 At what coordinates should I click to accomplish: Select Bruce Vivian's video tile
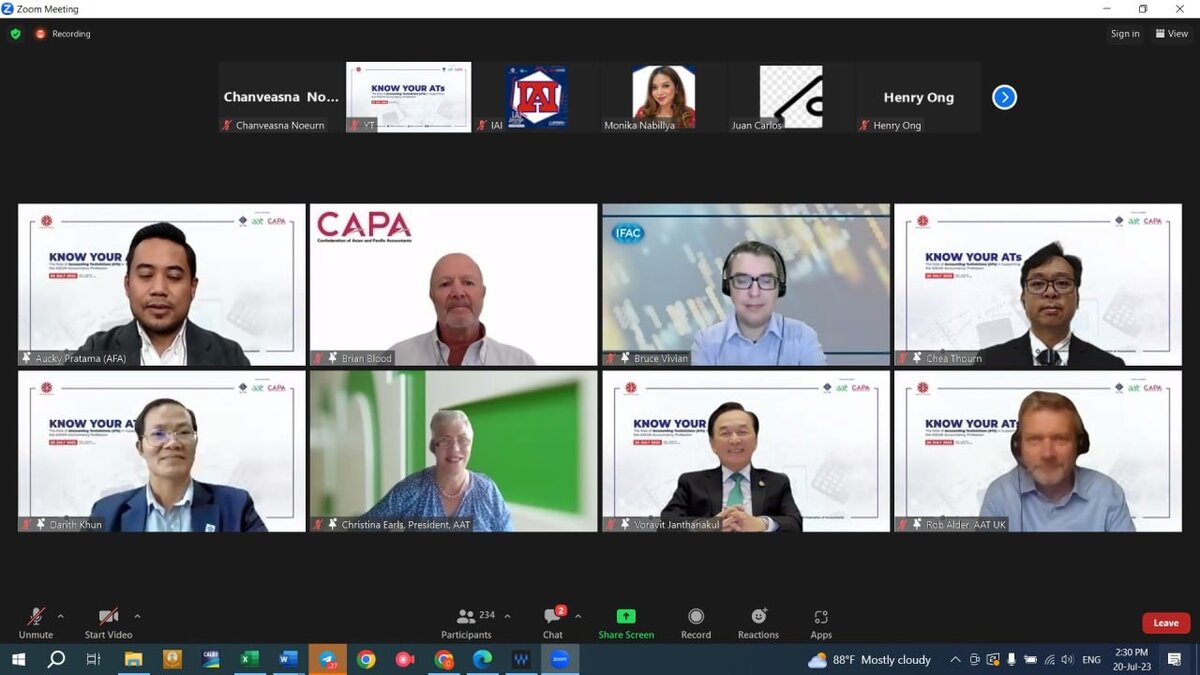[x=746, y=285]
